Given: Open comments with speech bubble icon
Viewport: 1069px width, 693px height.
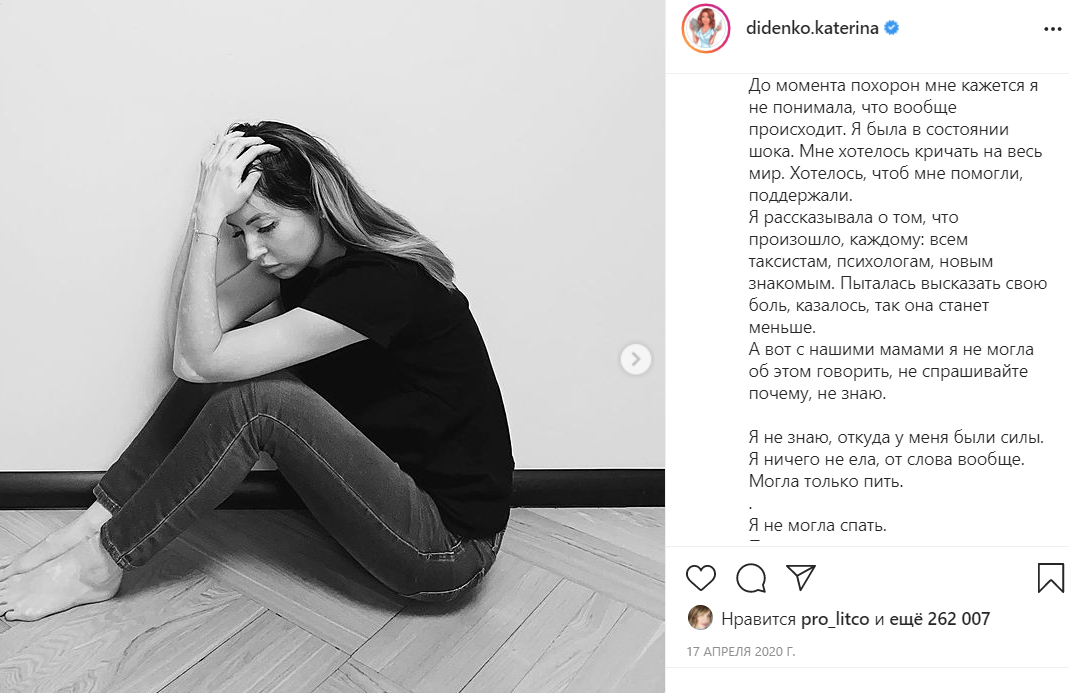Looking at the screenshot, I should [751, 578].
